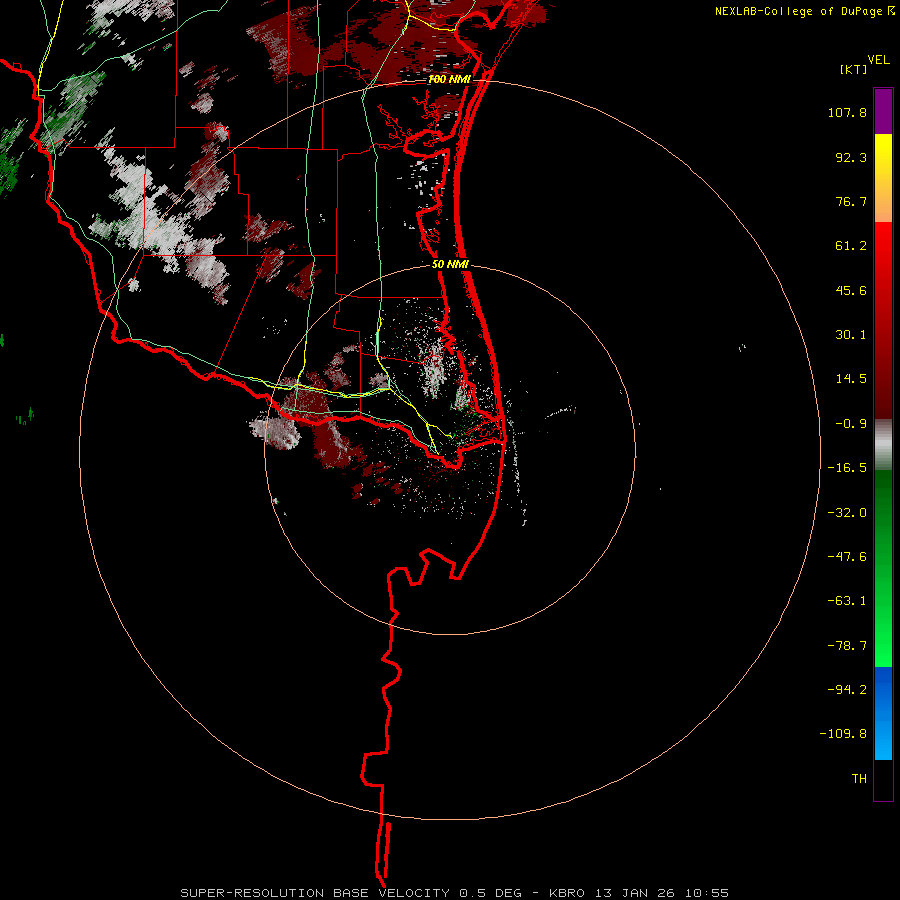Click the -0.9 legend value
Image resolution: width=900 pixels, height=900 pixels.
coord(851,424)
